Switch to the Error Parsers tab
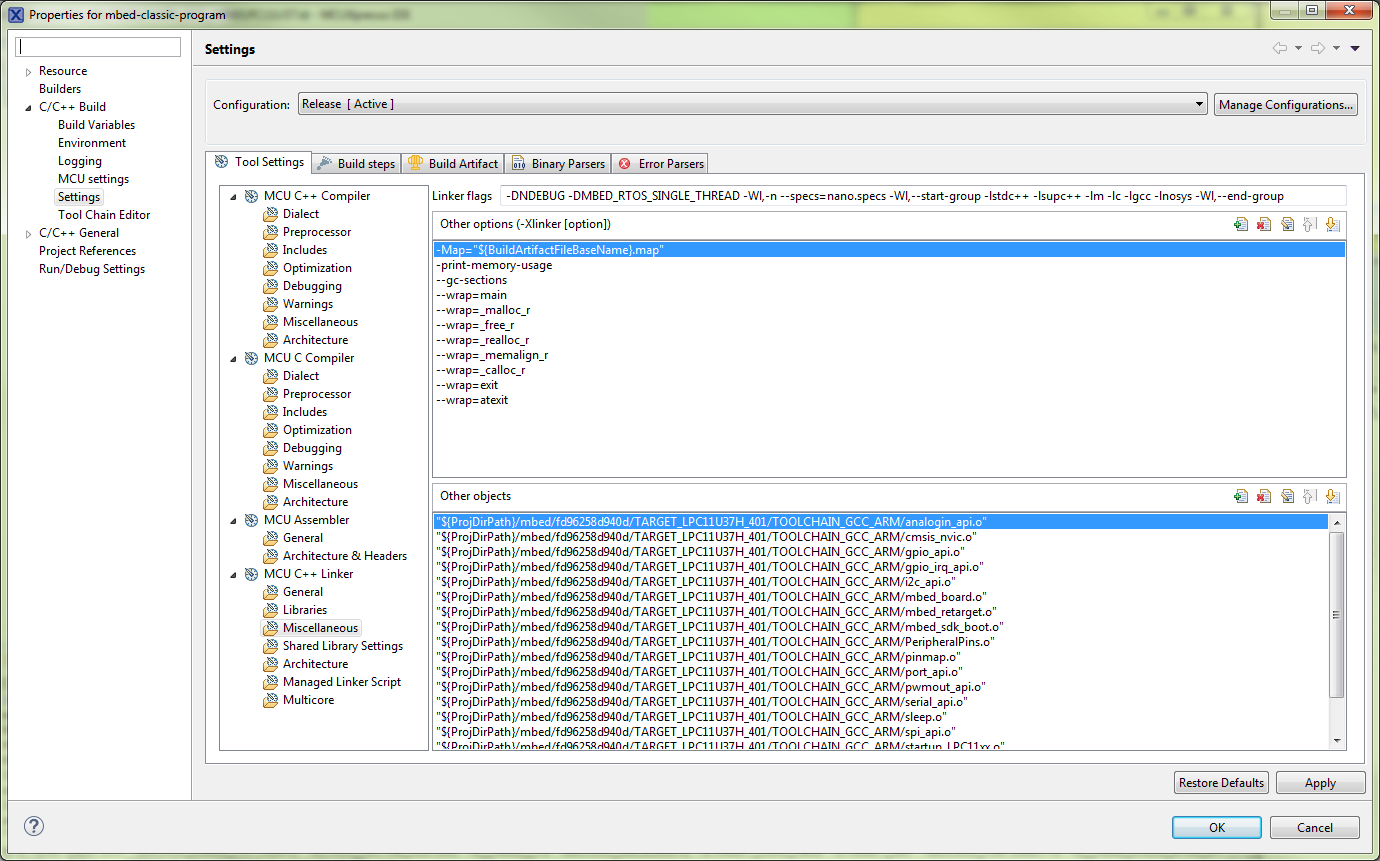 click(661, 163)
